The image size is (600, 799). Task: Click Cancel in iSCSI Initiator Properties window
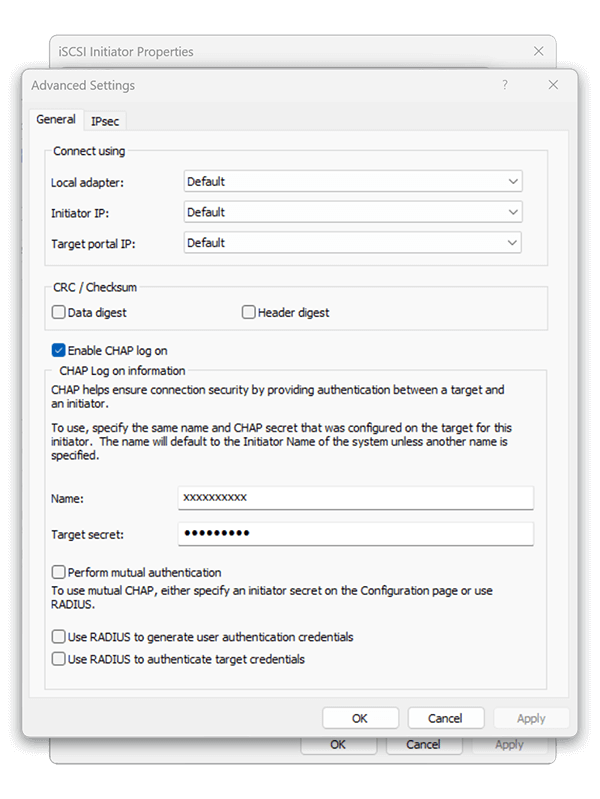click(x=424, y=744)
